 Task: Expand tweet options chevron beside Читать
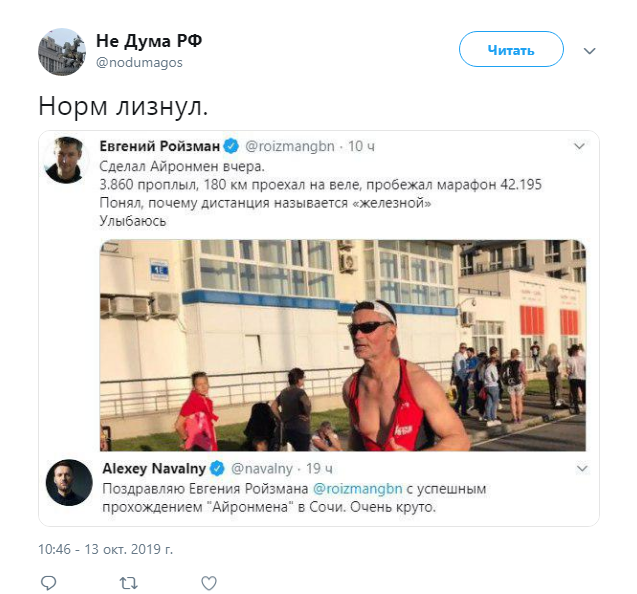(589, 51)
